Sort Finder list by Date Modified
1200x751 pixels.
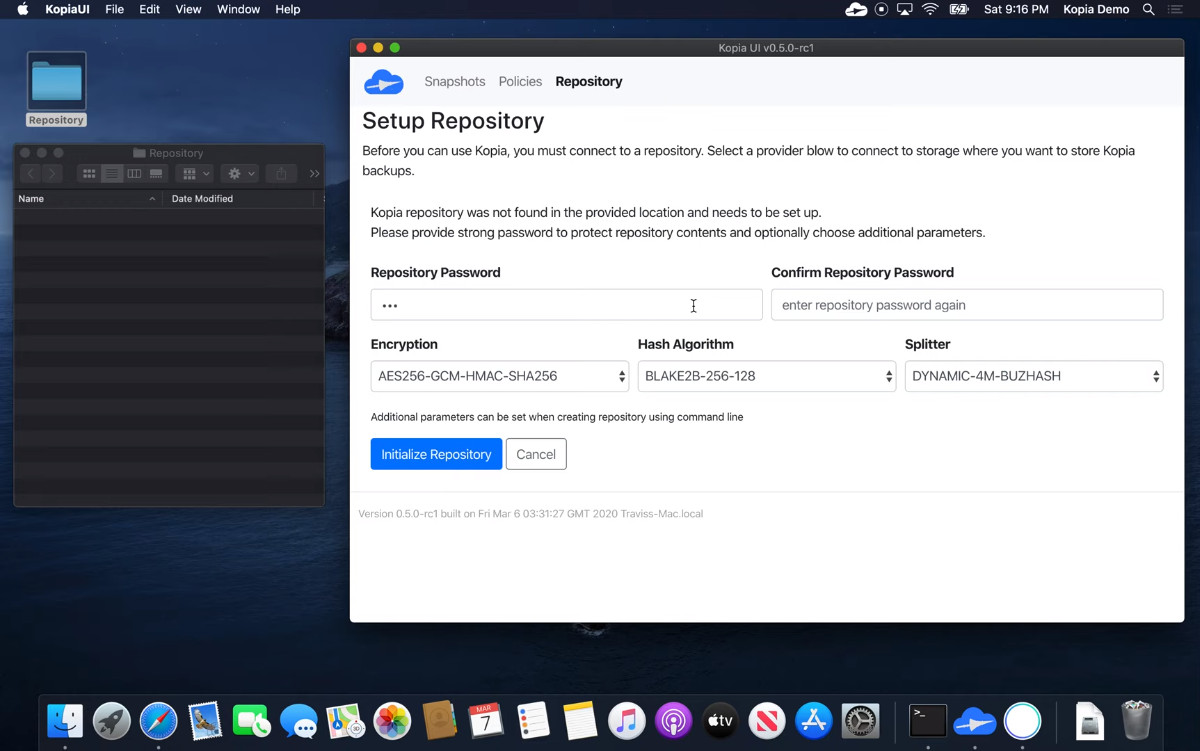pyautogui.click(x=240, y=199)
